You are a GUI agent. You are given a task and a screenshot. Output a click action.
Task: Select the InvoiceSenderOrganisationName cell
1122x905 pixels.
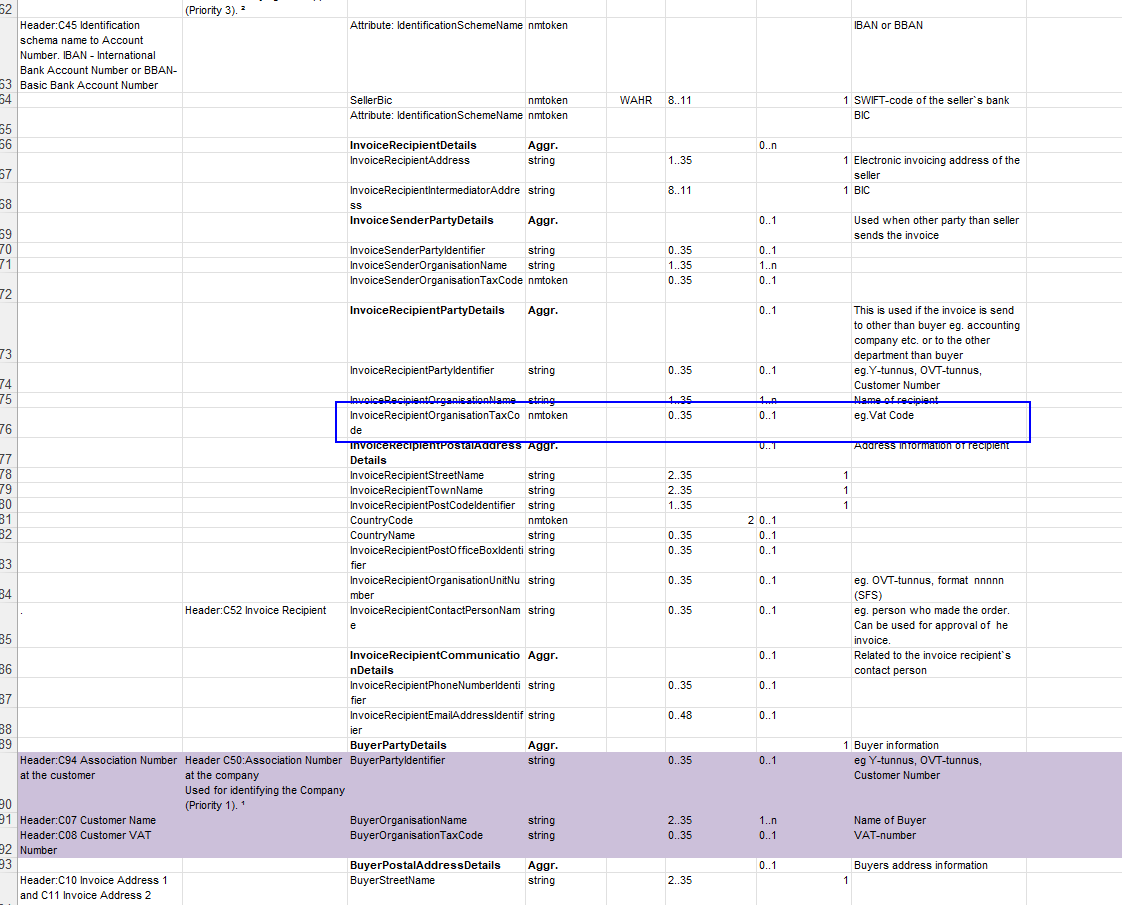(x=436, y=265)
